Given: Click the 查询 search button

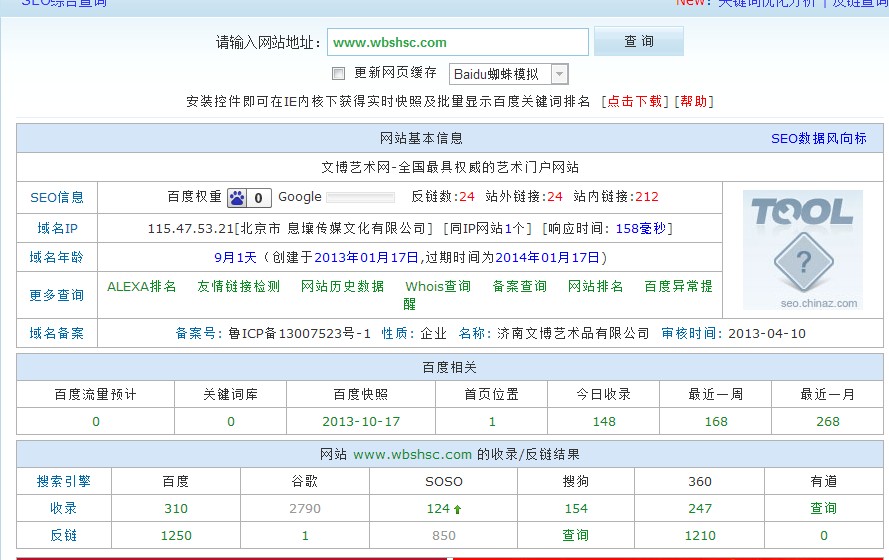Looking at the screenshot, I should (x=639, y=41).
